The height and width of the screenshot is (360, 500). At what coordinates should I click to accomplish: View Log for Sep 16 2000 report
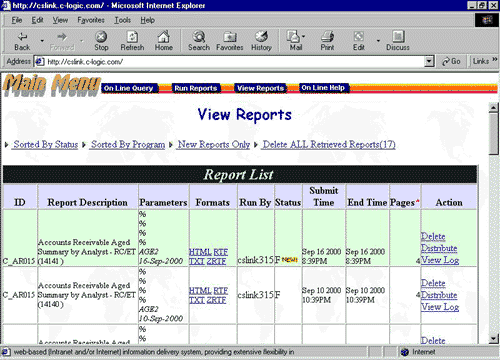pyautogui.click(x=440, y=260)
